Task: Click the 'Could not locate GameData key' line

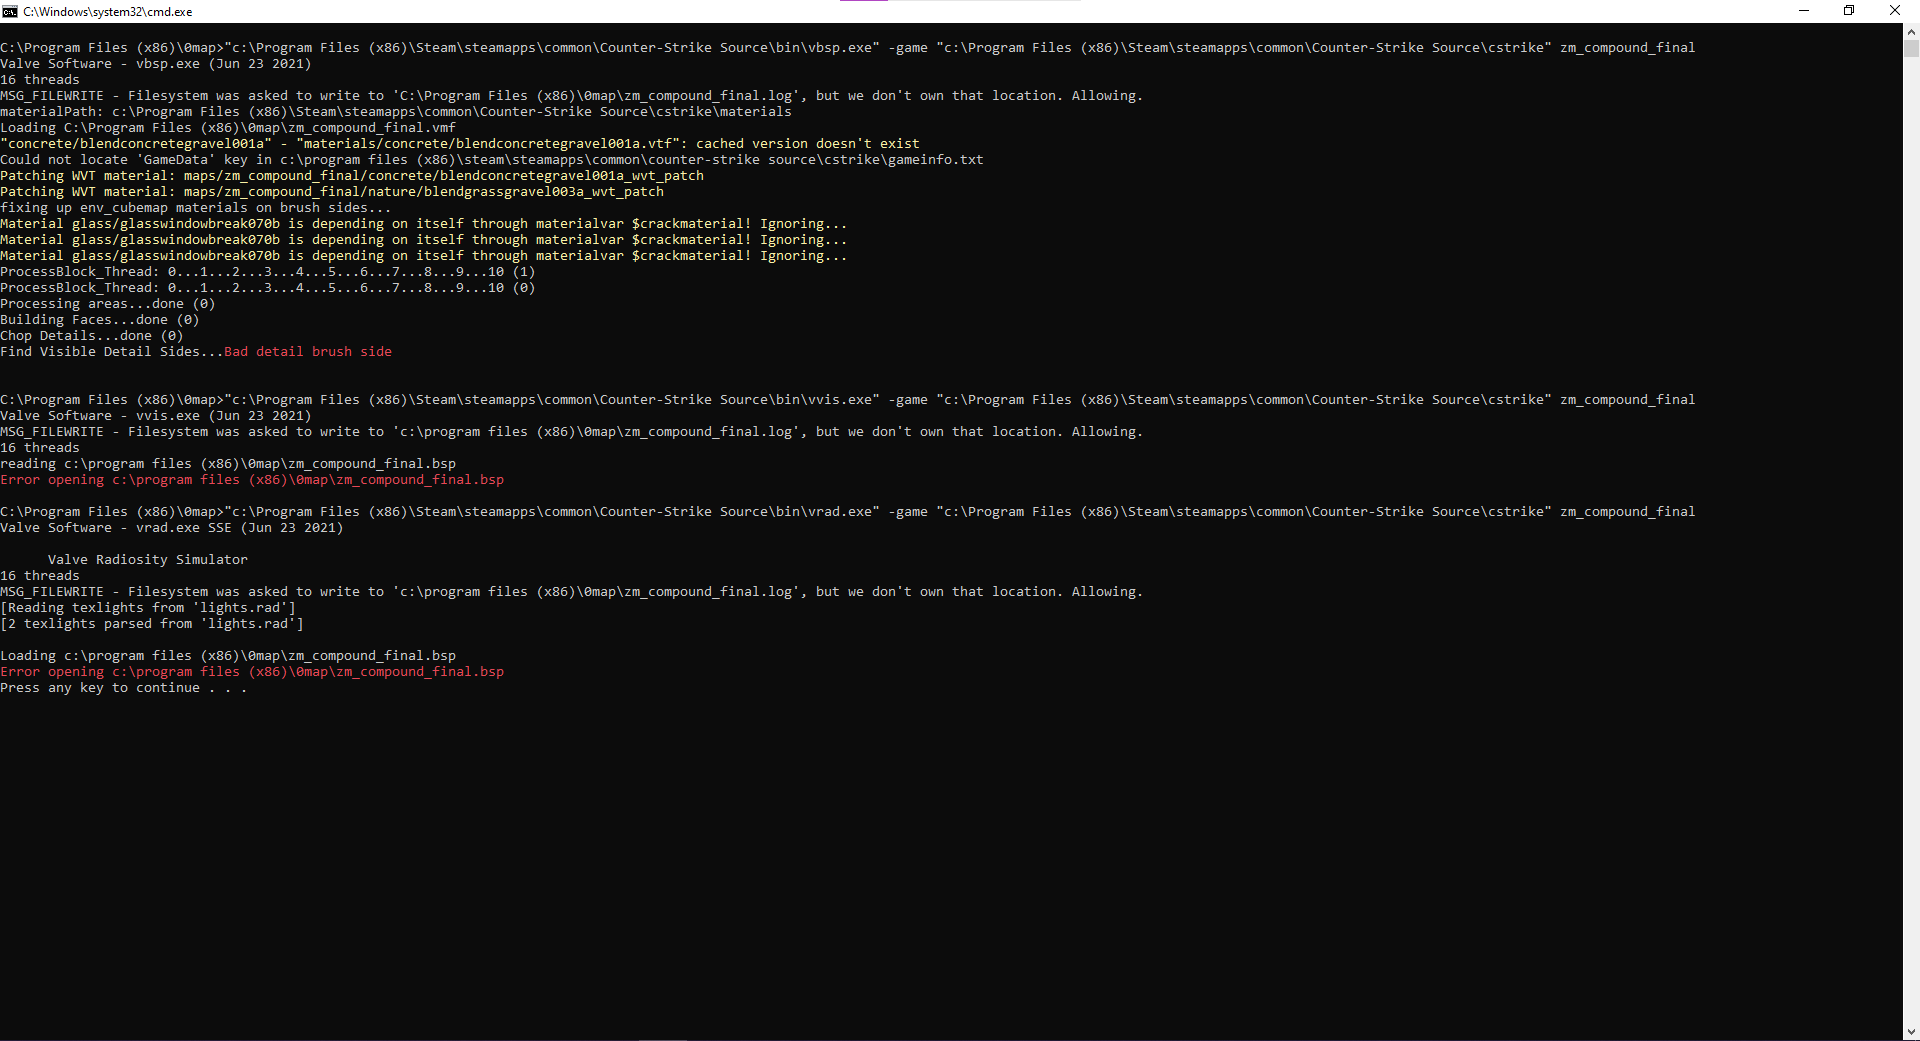Action: tap(492, 160)
